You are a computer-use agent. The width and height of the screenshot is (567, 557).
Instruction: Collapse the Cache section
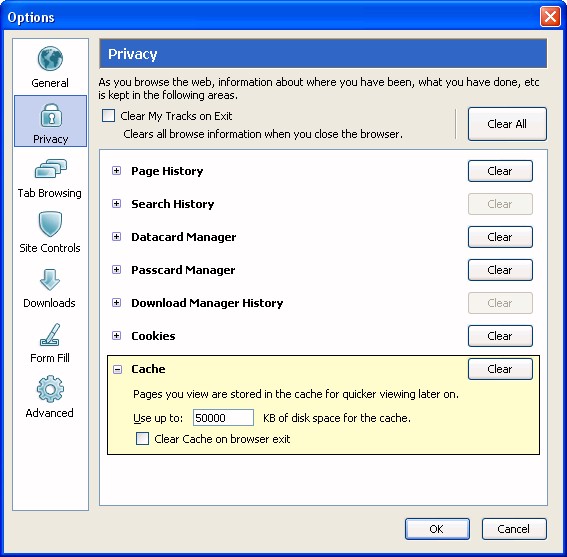[x=117, y=369]
